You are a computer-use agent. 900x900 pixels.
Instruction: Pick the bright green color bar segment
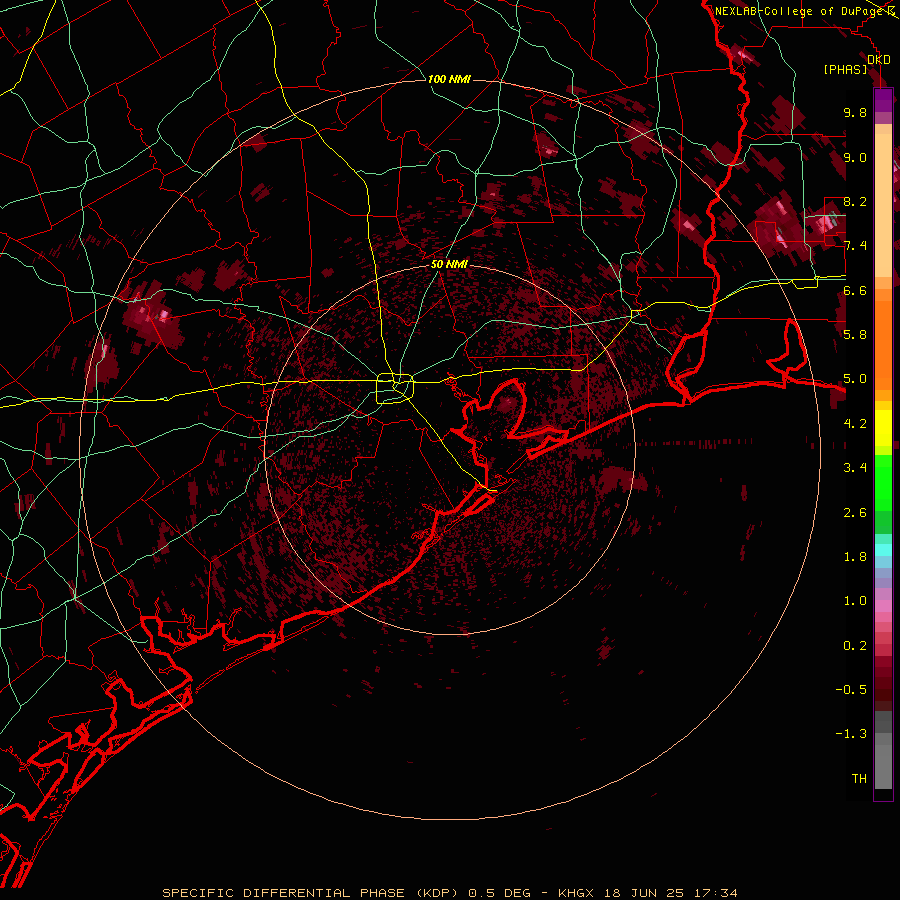(x=883, y=483)
